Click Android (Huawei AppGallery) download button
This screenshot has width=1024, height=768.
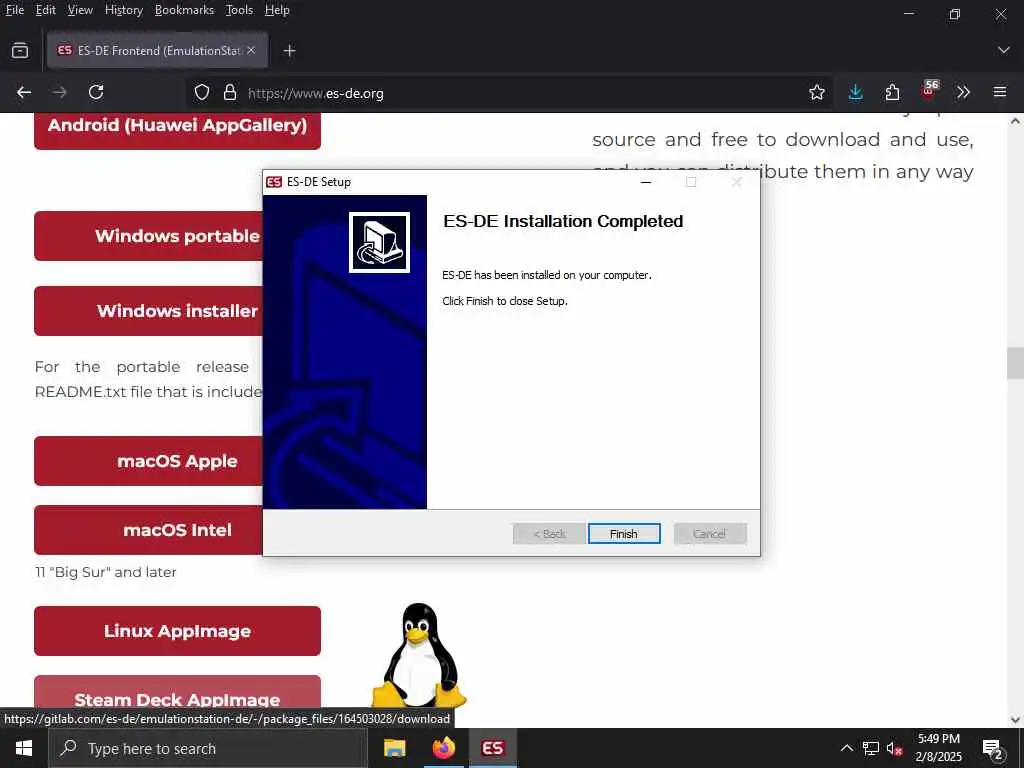tap(177, 131)
